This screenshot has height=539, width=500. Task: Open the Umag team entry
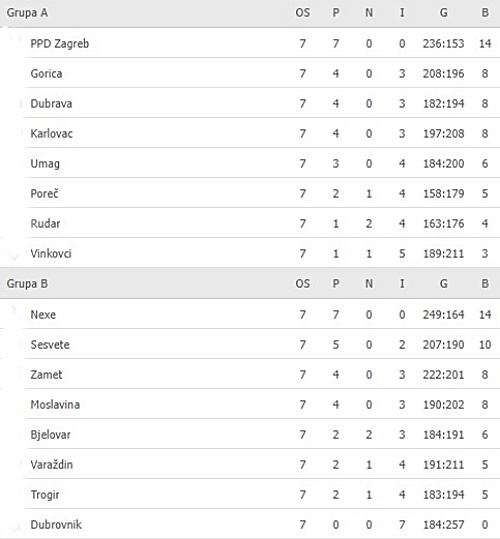(x=45, y=164)
